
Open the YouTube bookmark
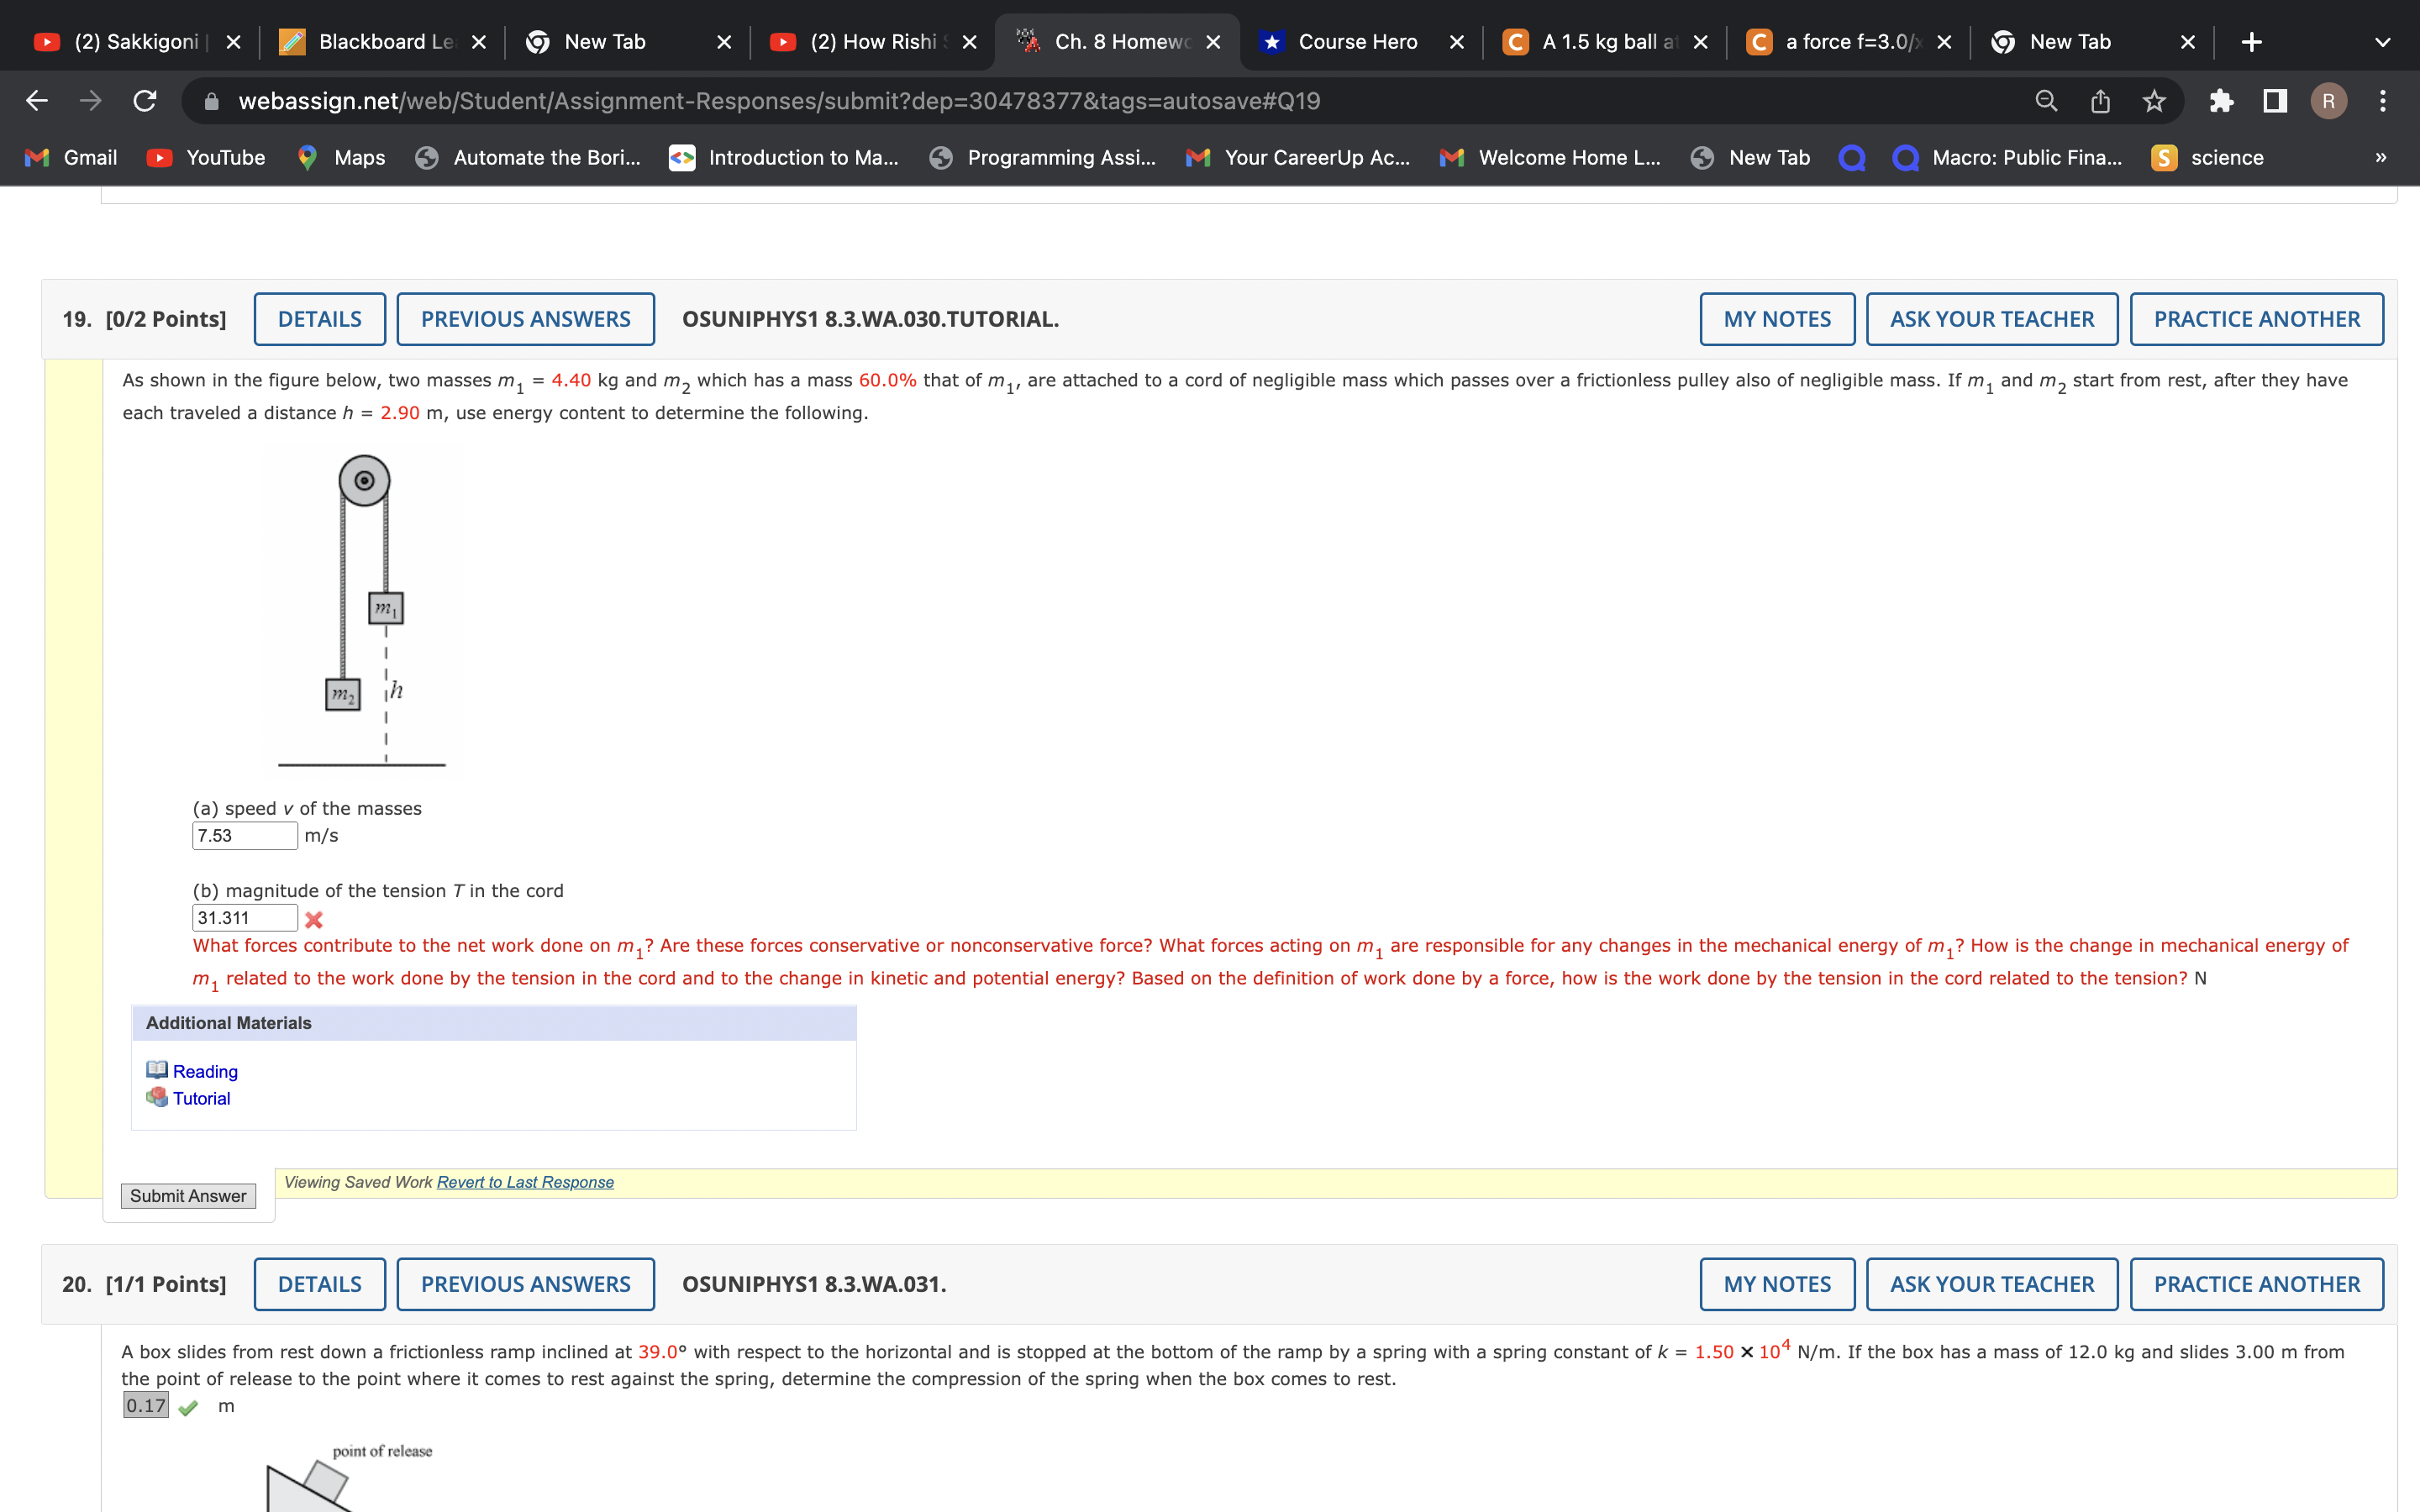(x=207, y=157)
